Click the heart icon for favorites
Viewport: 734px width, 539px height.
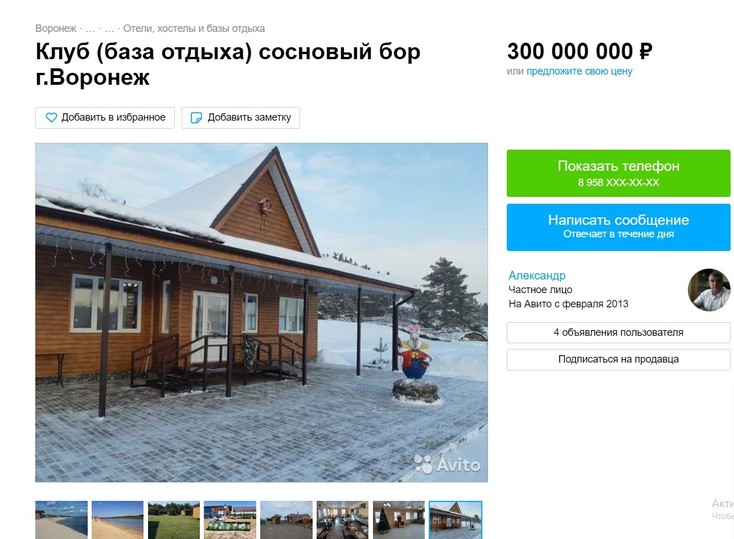51,118
